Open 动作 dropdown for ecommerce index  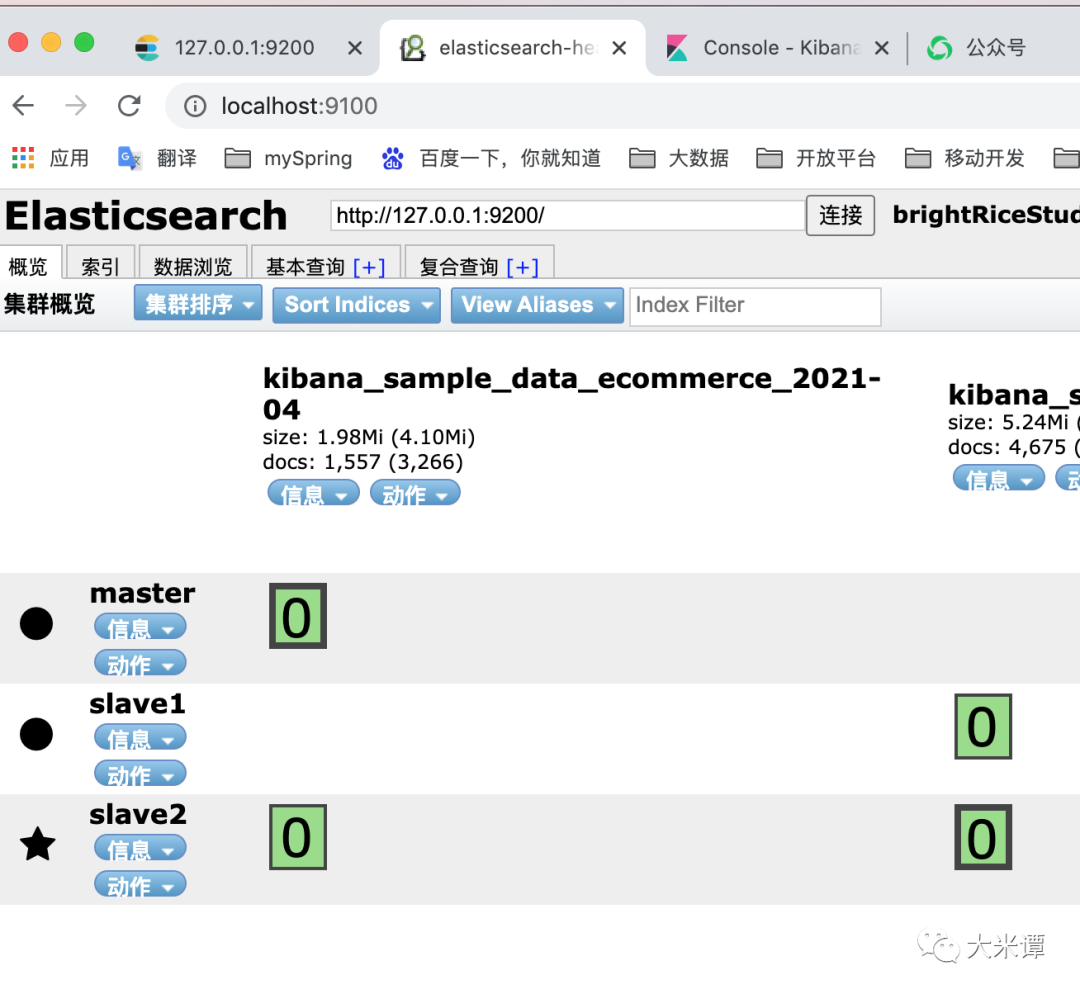(x=415, y=493)
